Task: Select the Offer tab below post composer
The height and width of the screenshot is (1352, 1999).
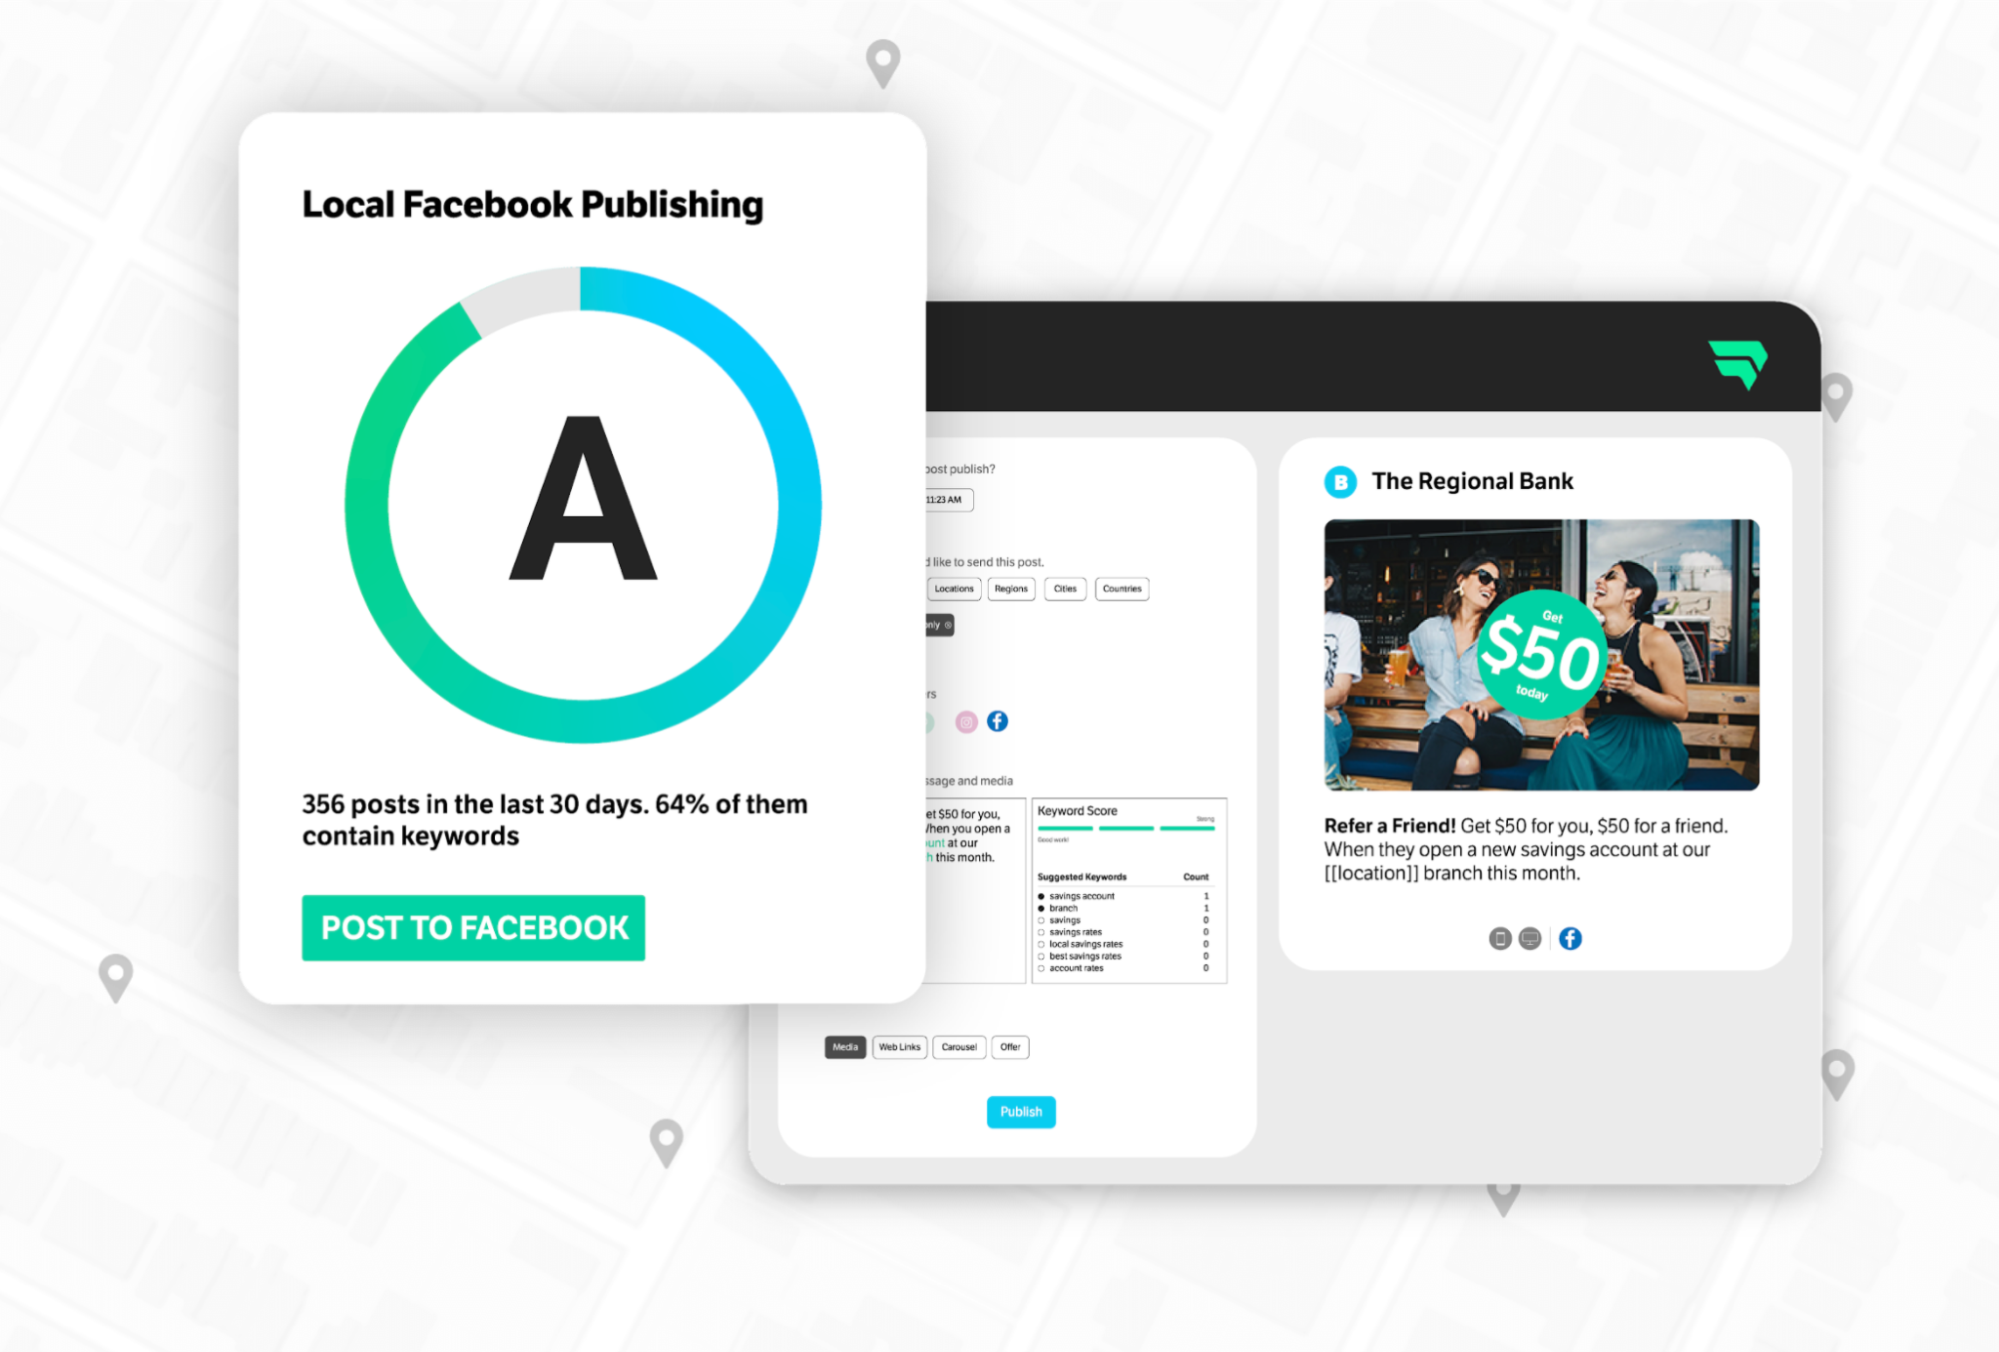Action: (1008, 1046)
